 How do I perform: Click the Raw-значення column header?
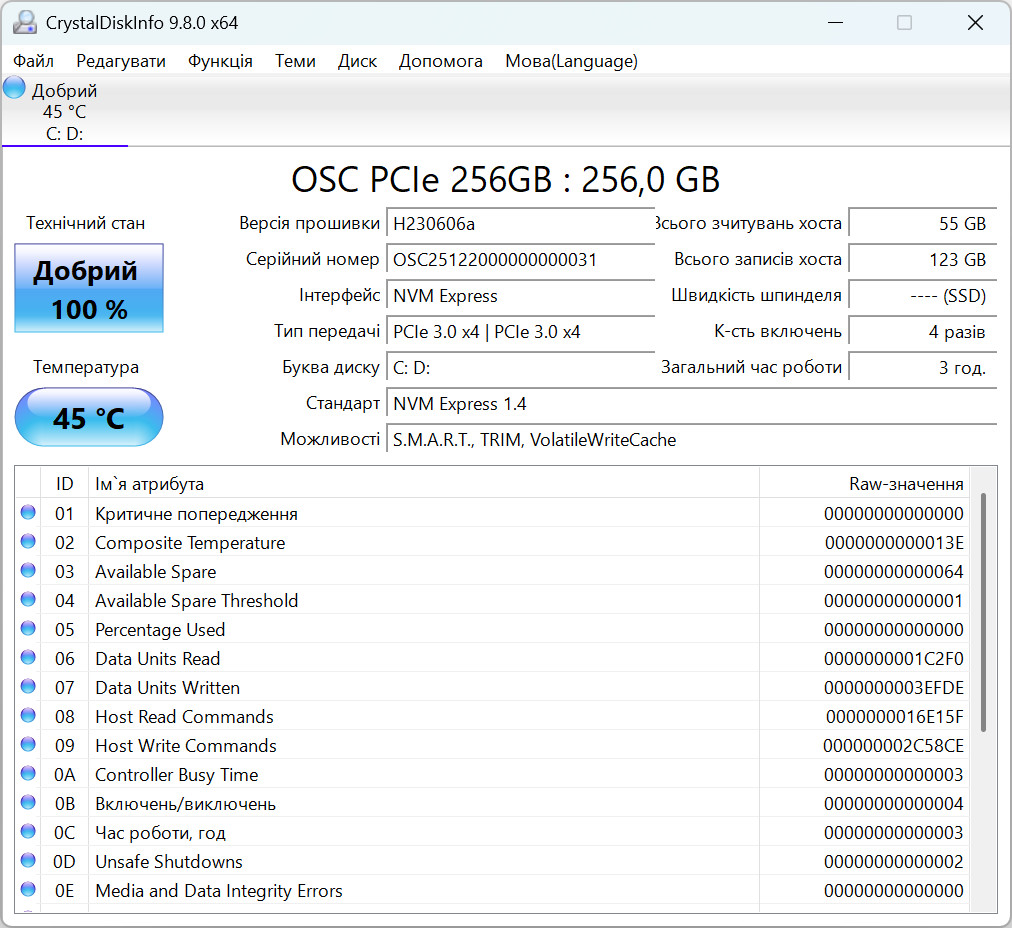864,484
